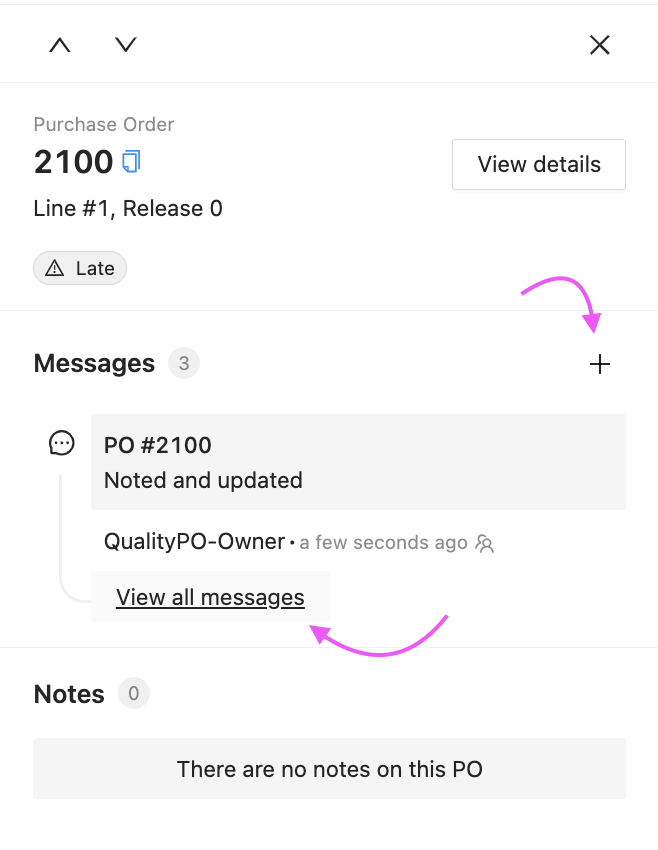
Task: Click the empty notes placeholder box
Action: [x=330, y=769]
